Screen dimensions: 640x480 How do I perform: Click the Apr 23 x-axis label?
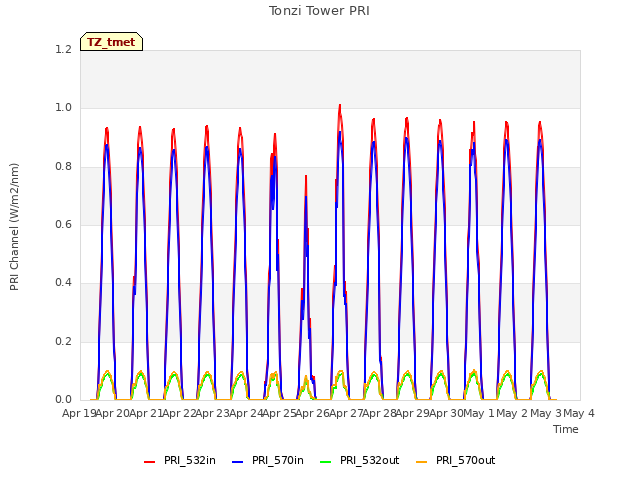point(212,413)
